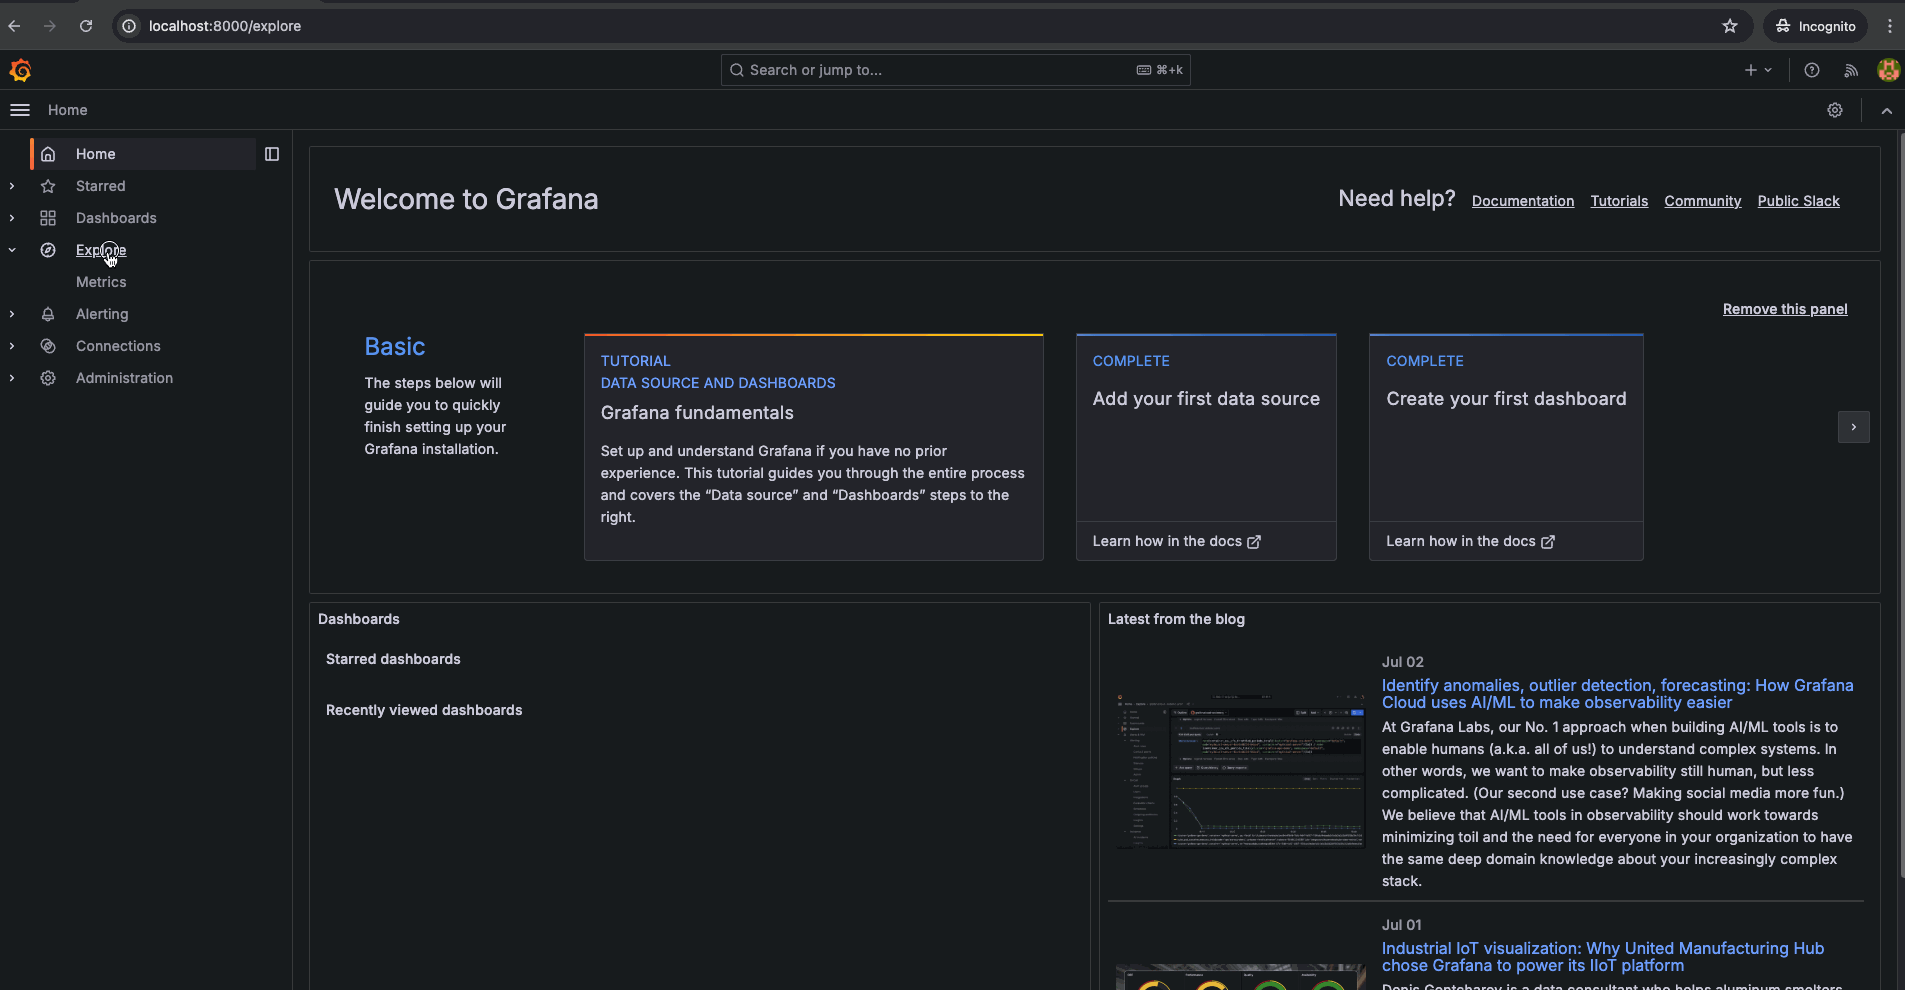
Task: Click the Search or jump to field
Action: tap(940, 70)
